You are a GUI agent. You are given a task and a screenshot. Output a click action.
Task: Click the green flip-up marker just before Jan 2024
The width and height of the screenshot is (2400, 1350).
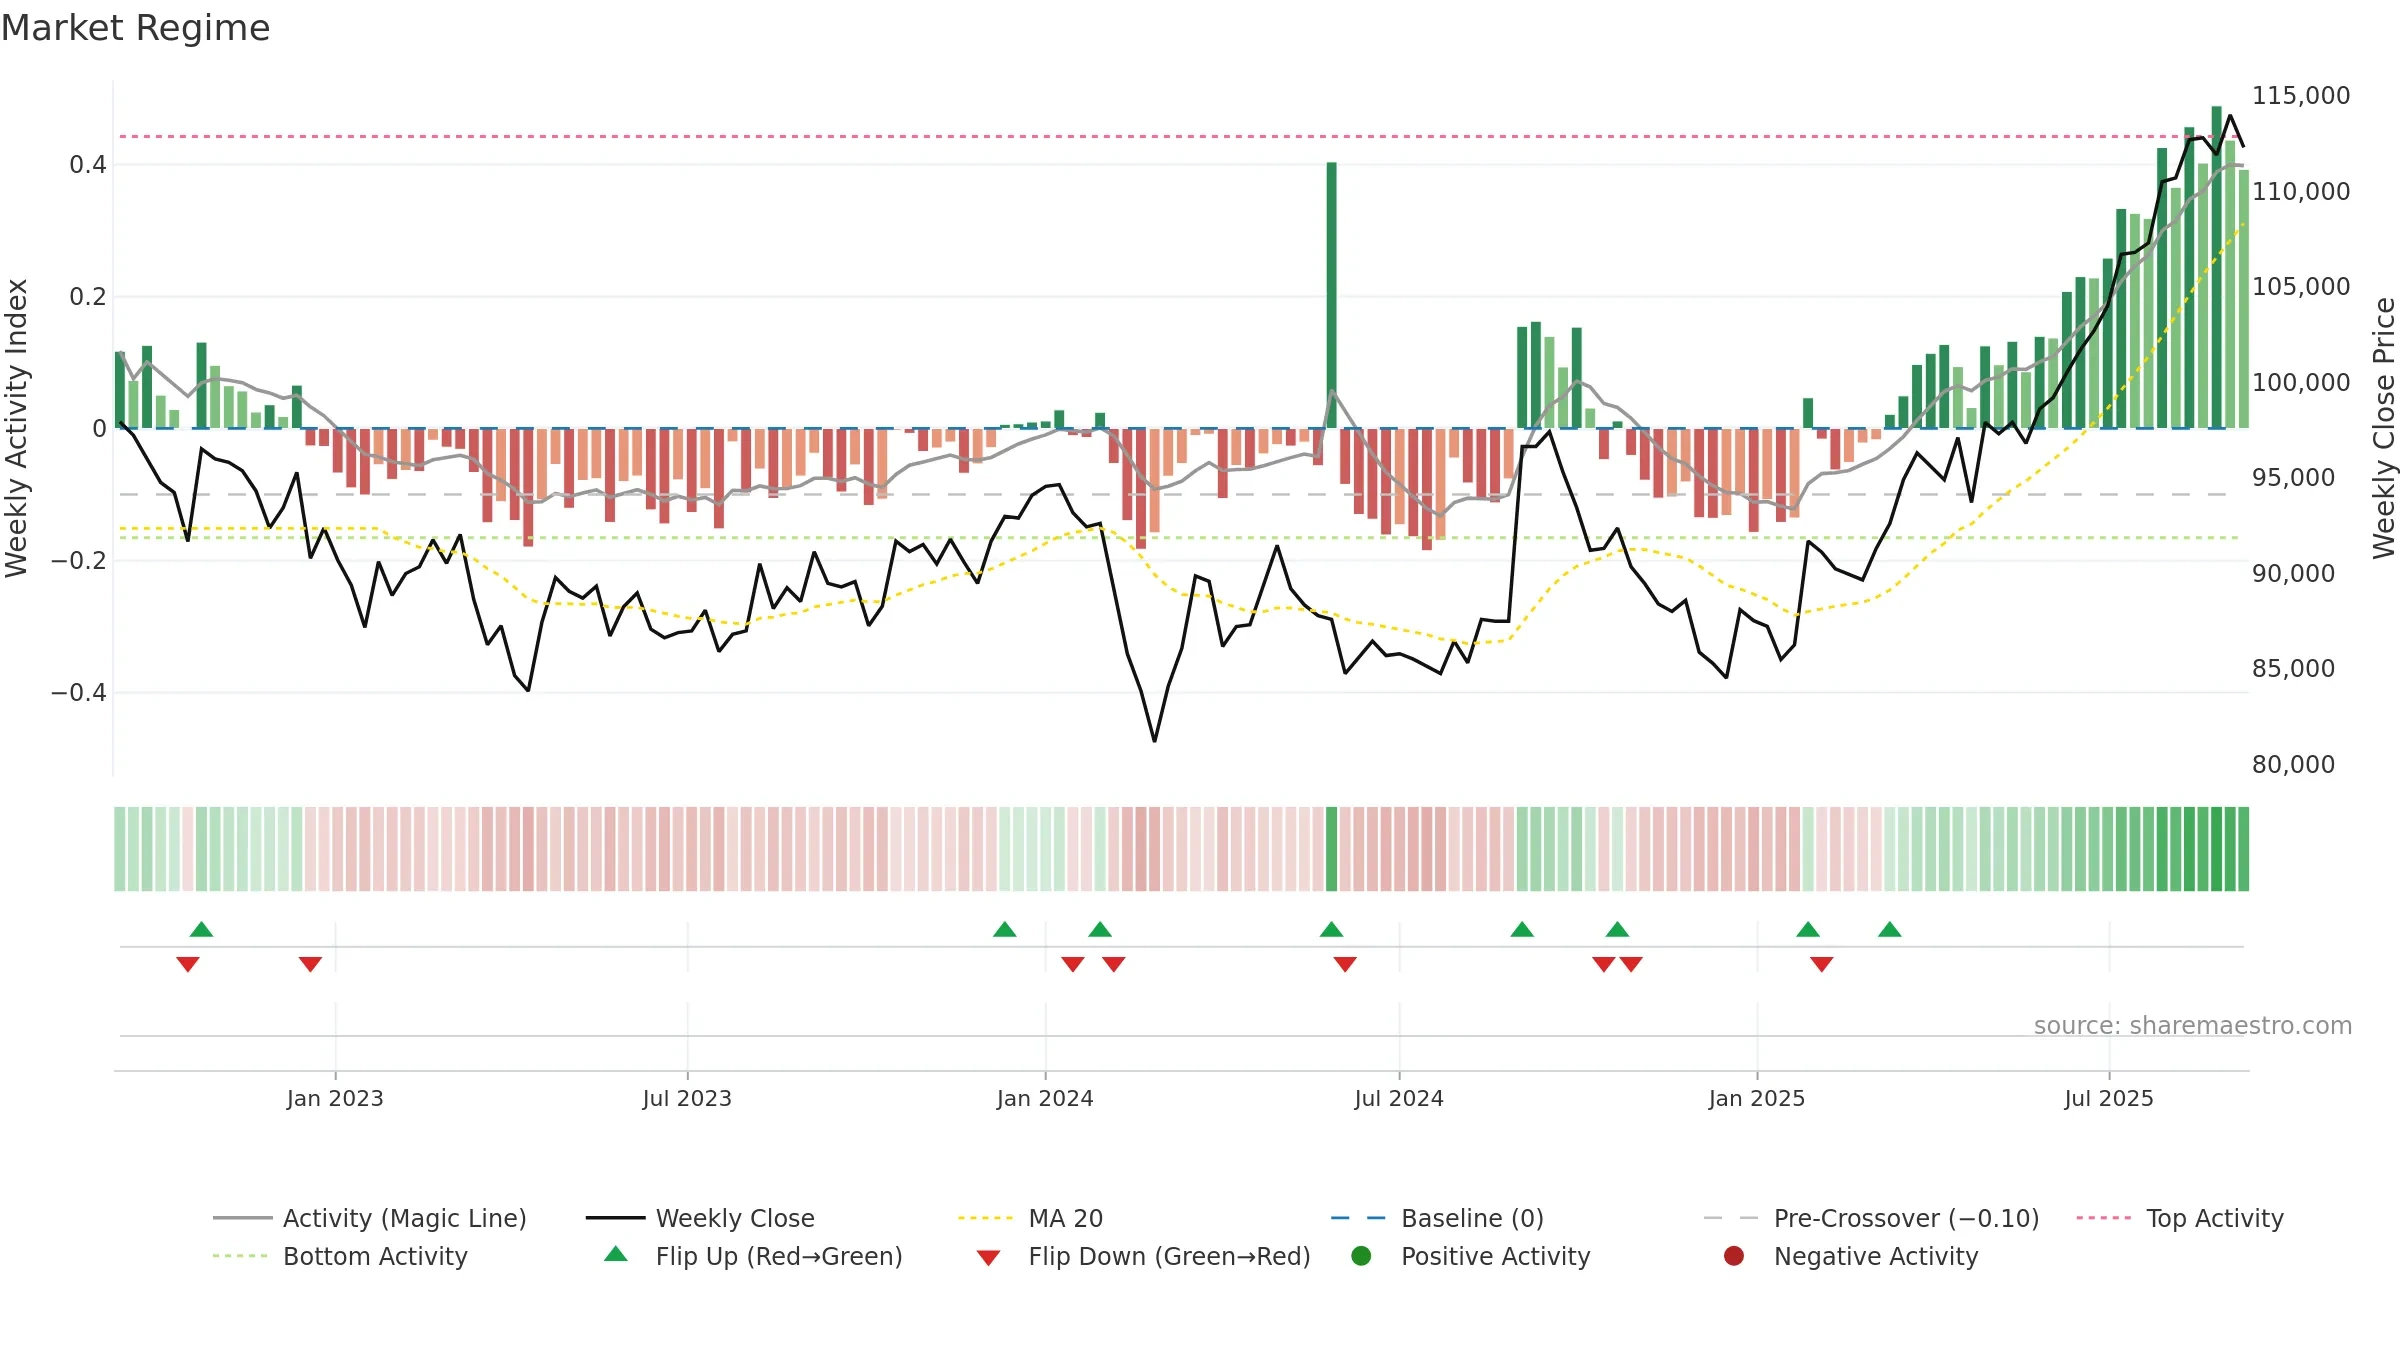tap(1005, 929)
